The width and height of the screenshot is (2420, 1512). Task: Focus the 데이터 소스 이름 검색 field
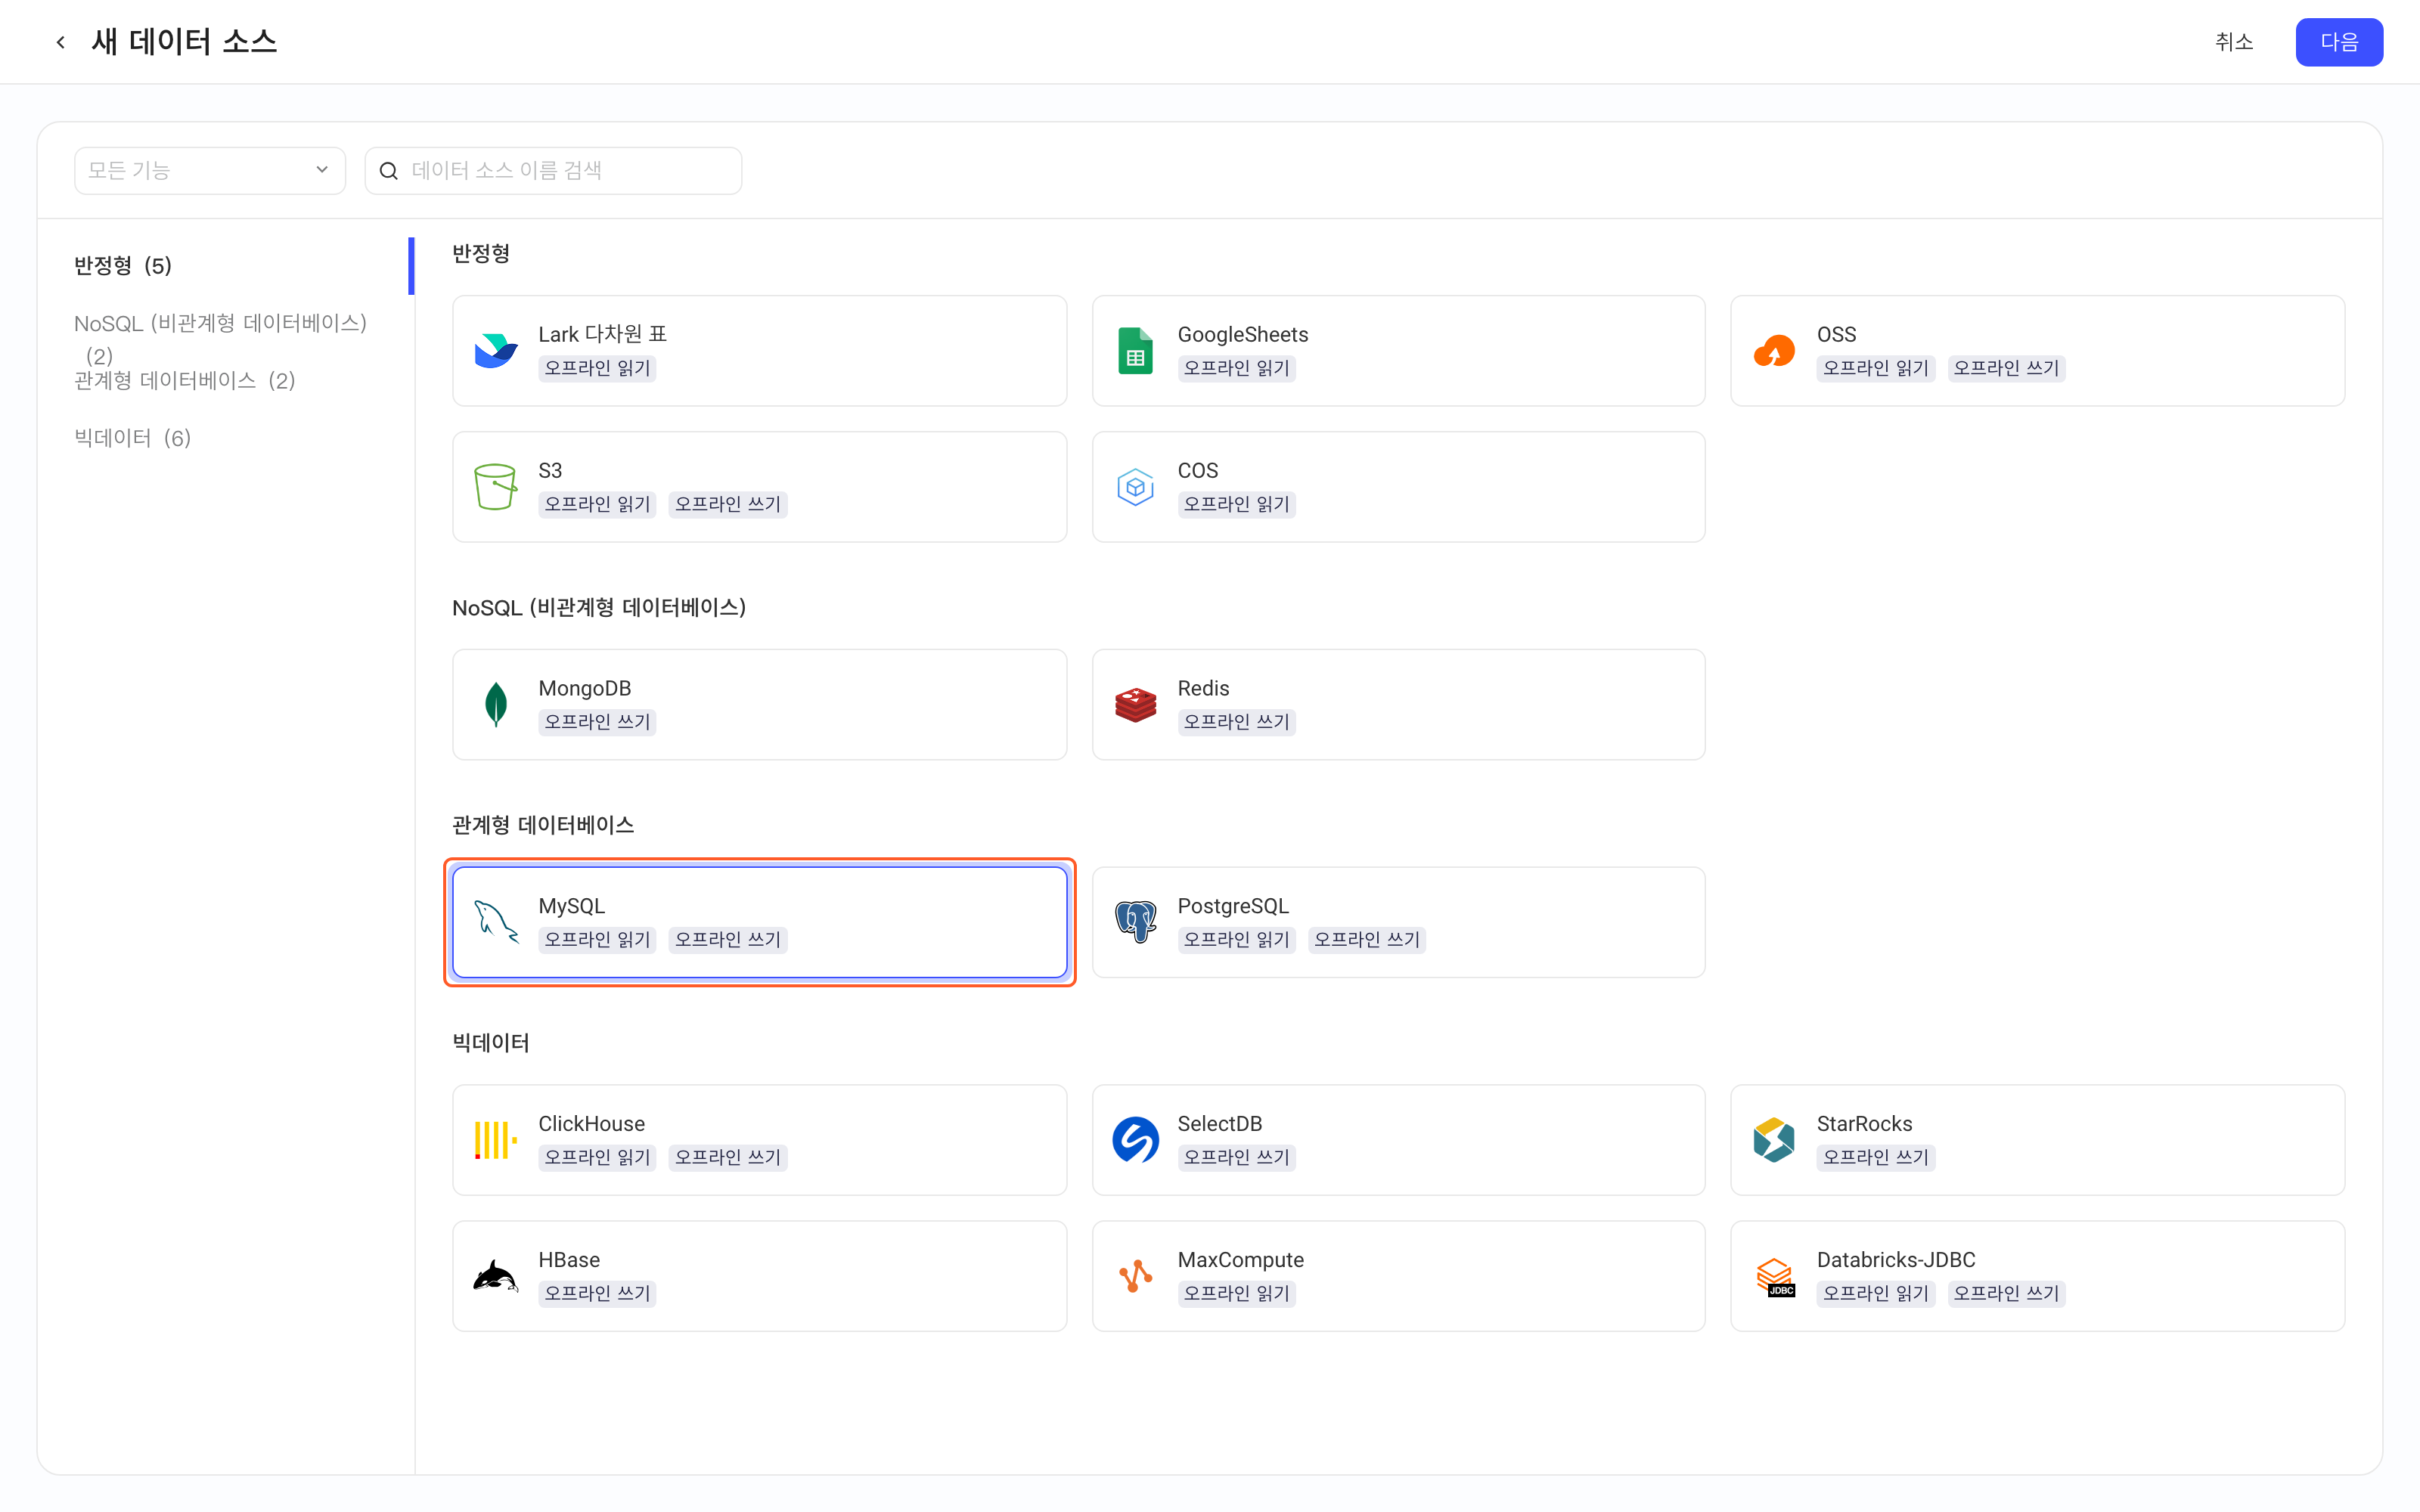[x=553, y=171]
